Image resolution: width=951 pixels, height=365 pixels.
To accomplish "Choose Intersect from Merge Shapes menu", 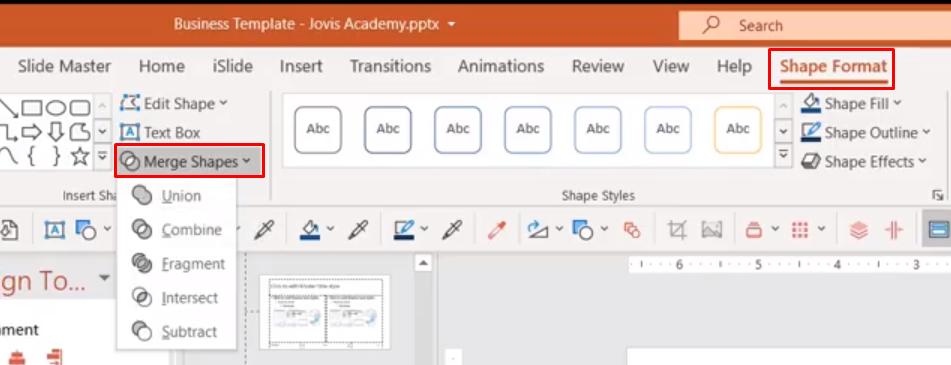I will pyautogui.click(x=175, y=298).
